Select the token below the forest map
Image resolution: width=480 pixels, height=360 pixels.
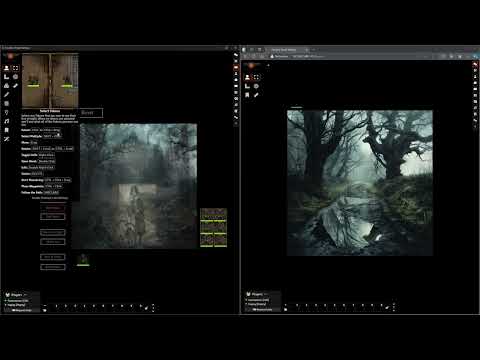point(83,260)
